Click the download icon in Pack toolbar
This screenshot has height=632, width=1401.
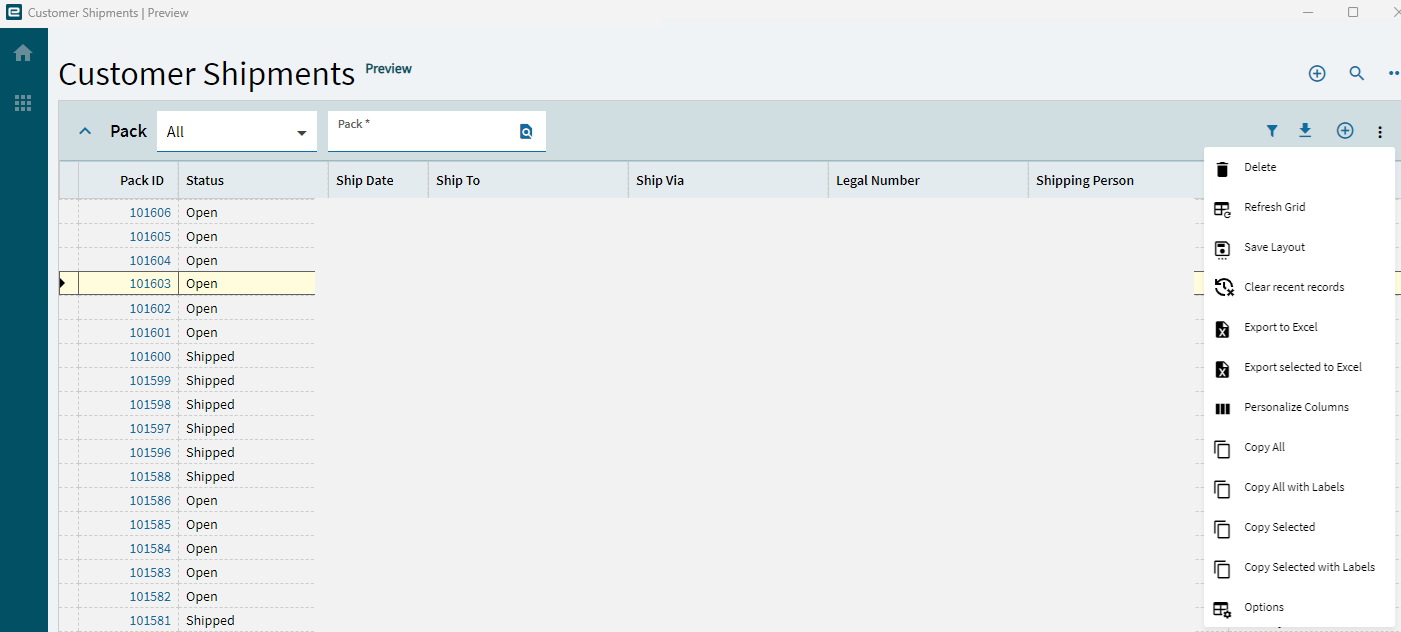coord(1305,131)
